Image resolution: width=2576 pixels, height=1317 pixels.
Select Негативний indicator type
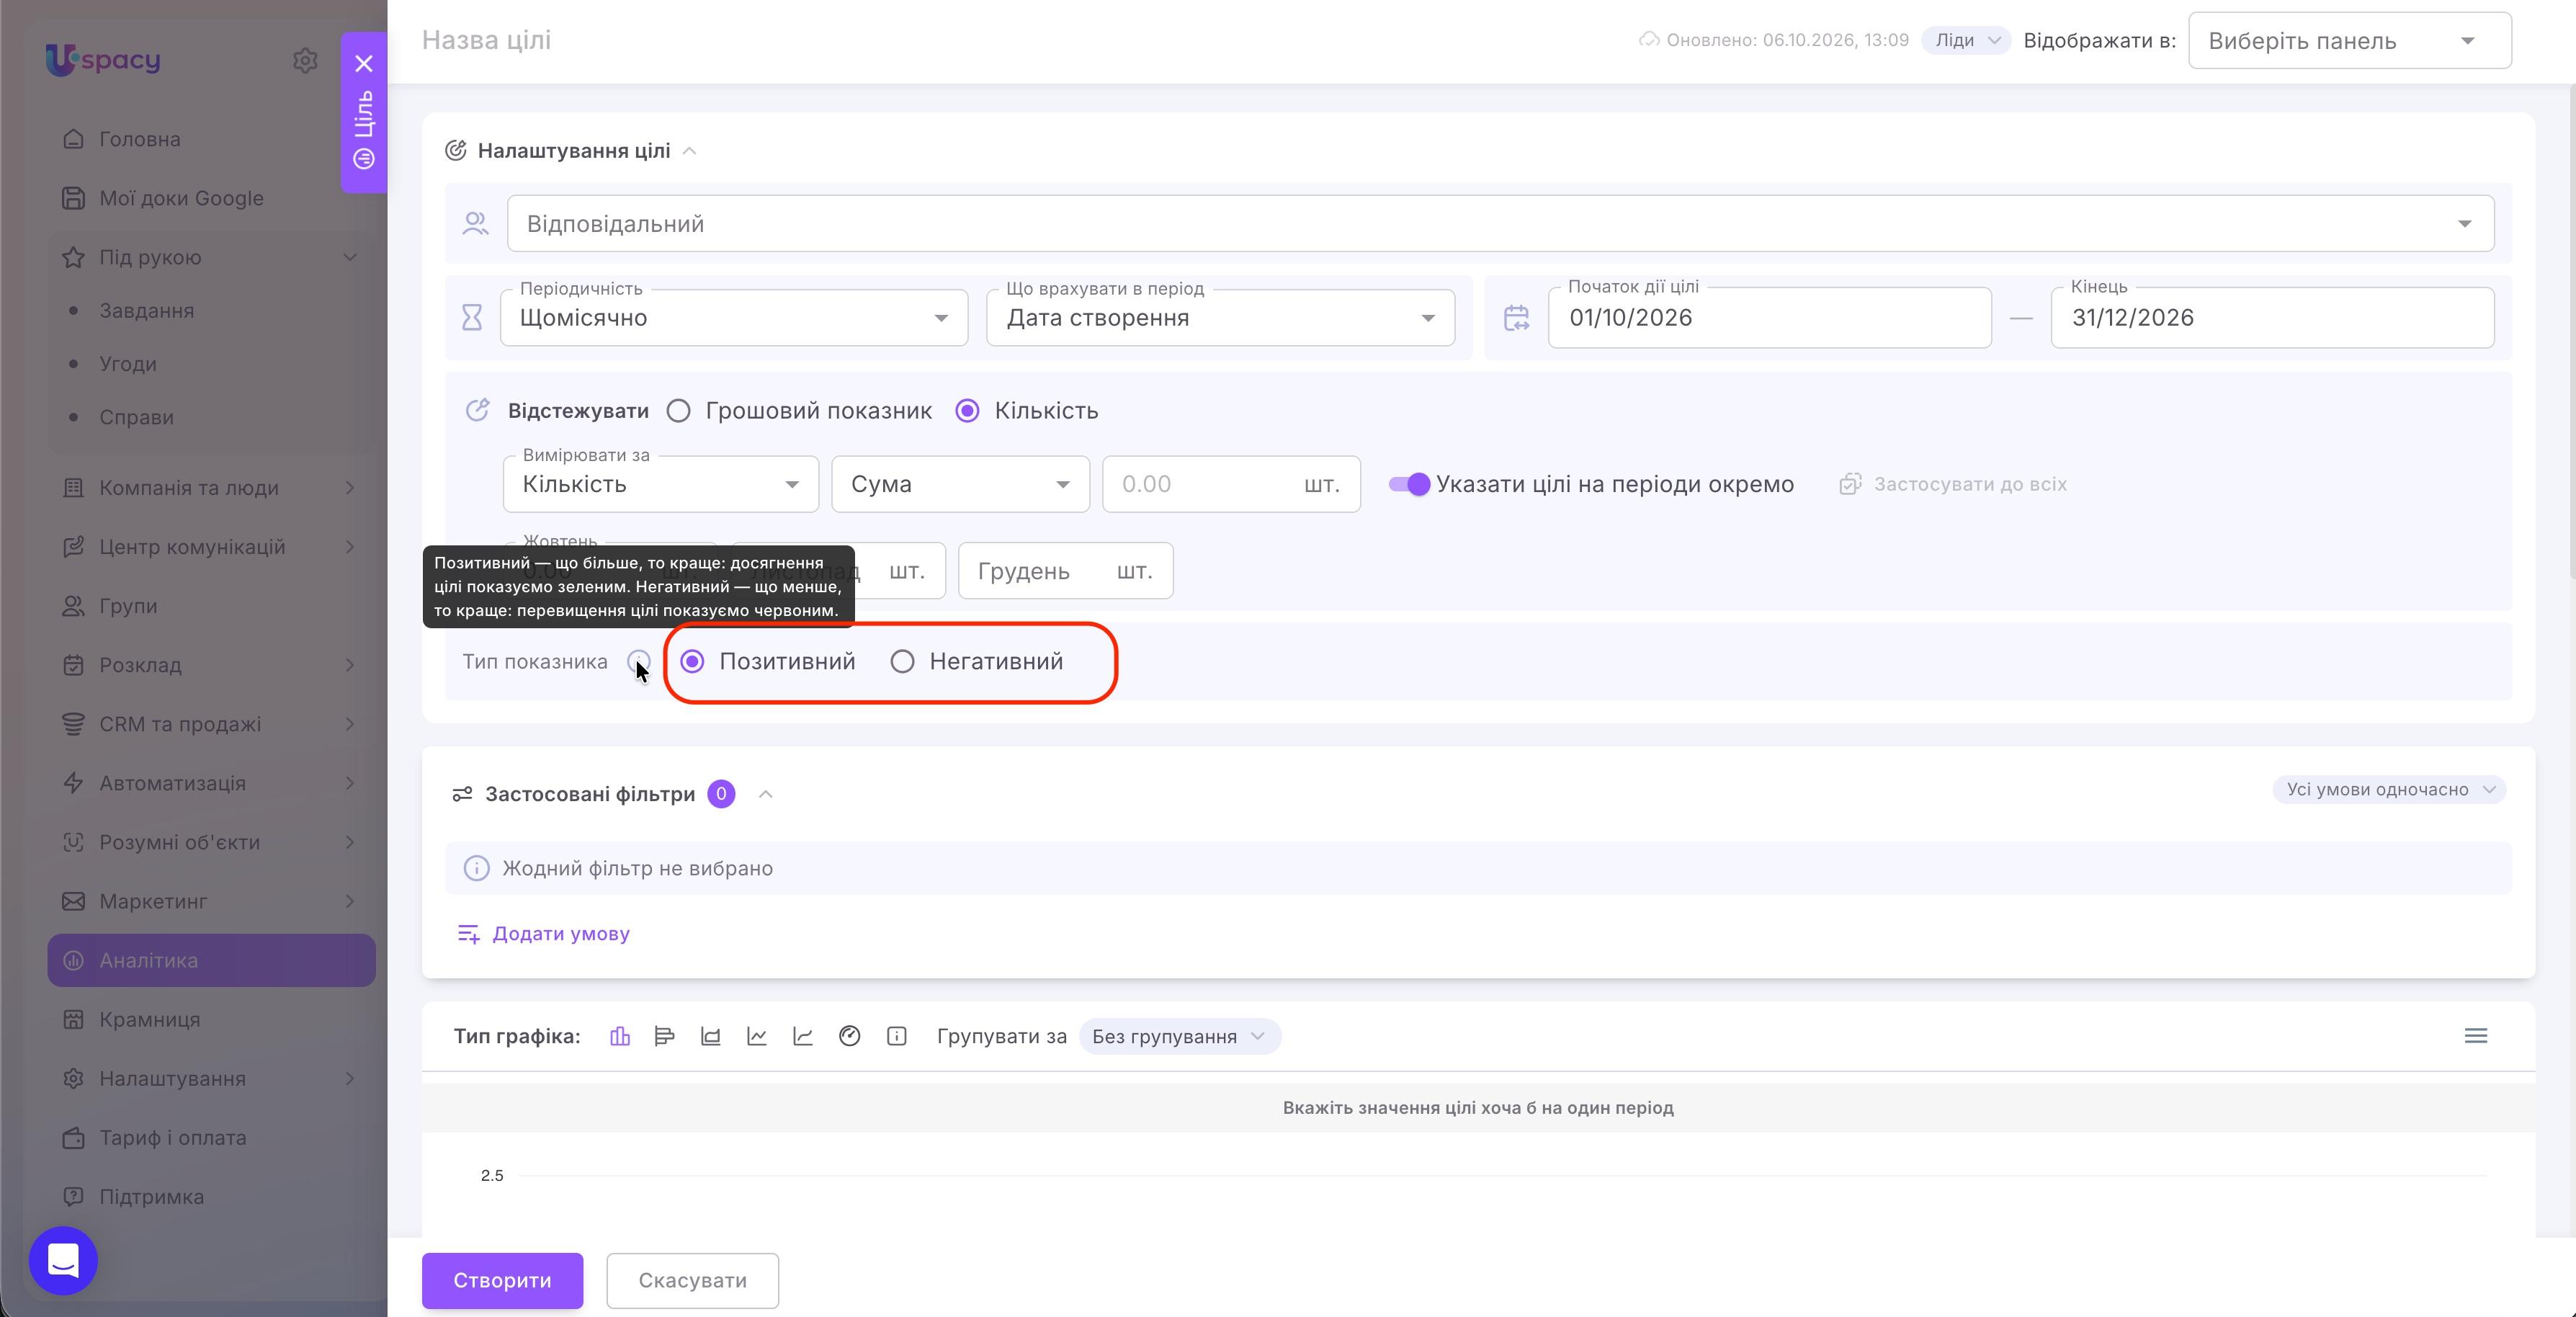coord(902,662)
